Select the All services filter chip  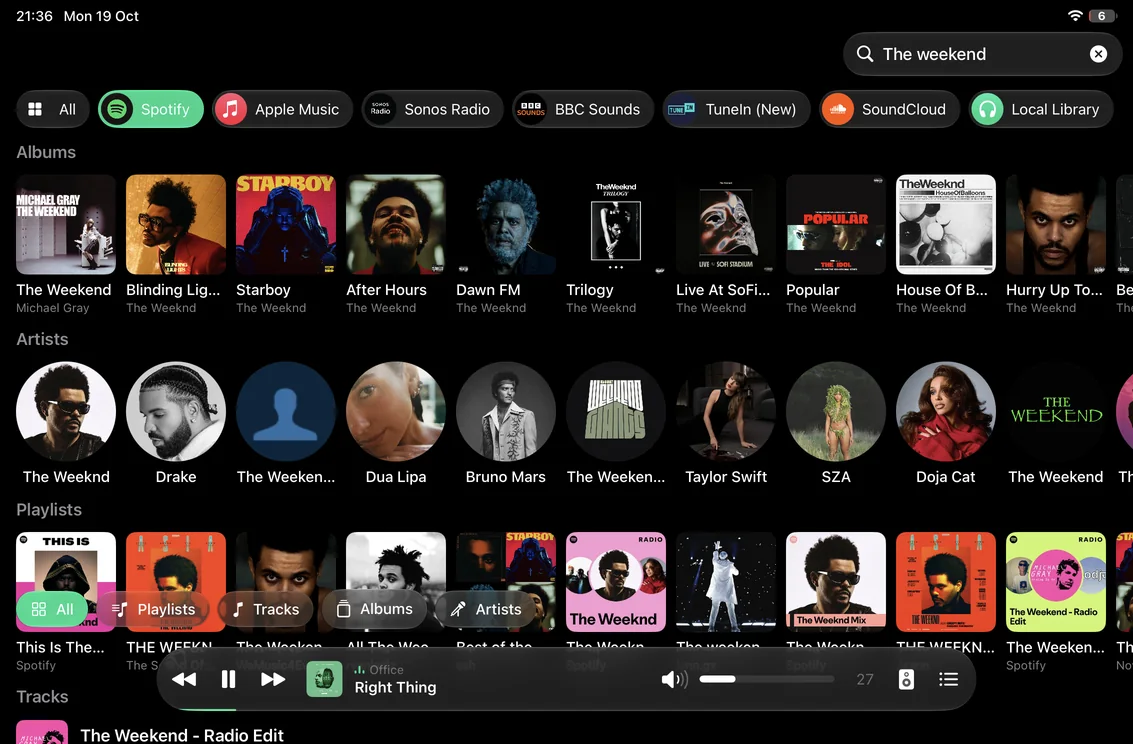(x=52, y=109)
